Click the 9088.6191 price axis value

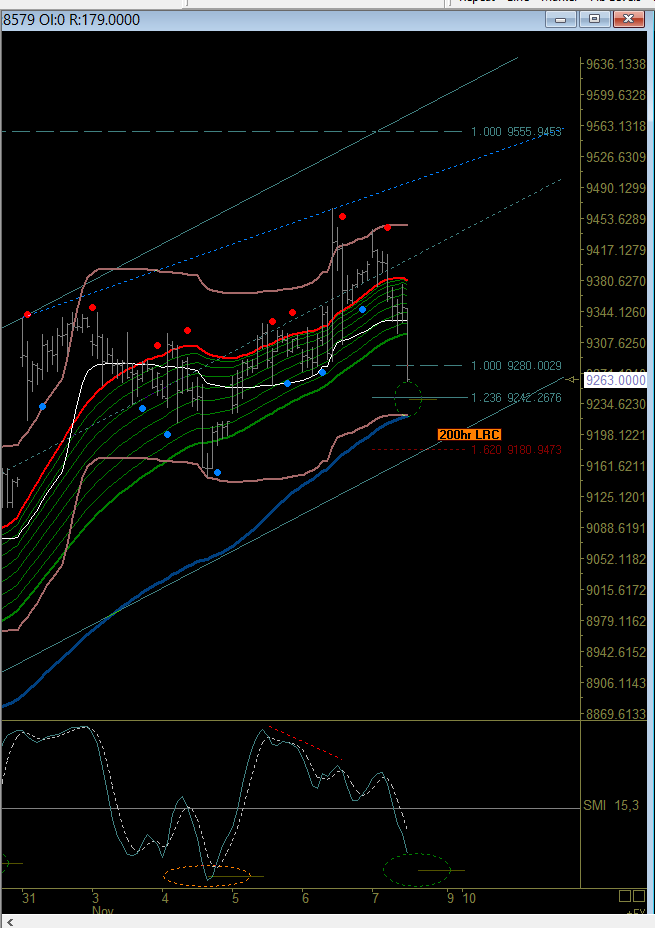point(615,528)
